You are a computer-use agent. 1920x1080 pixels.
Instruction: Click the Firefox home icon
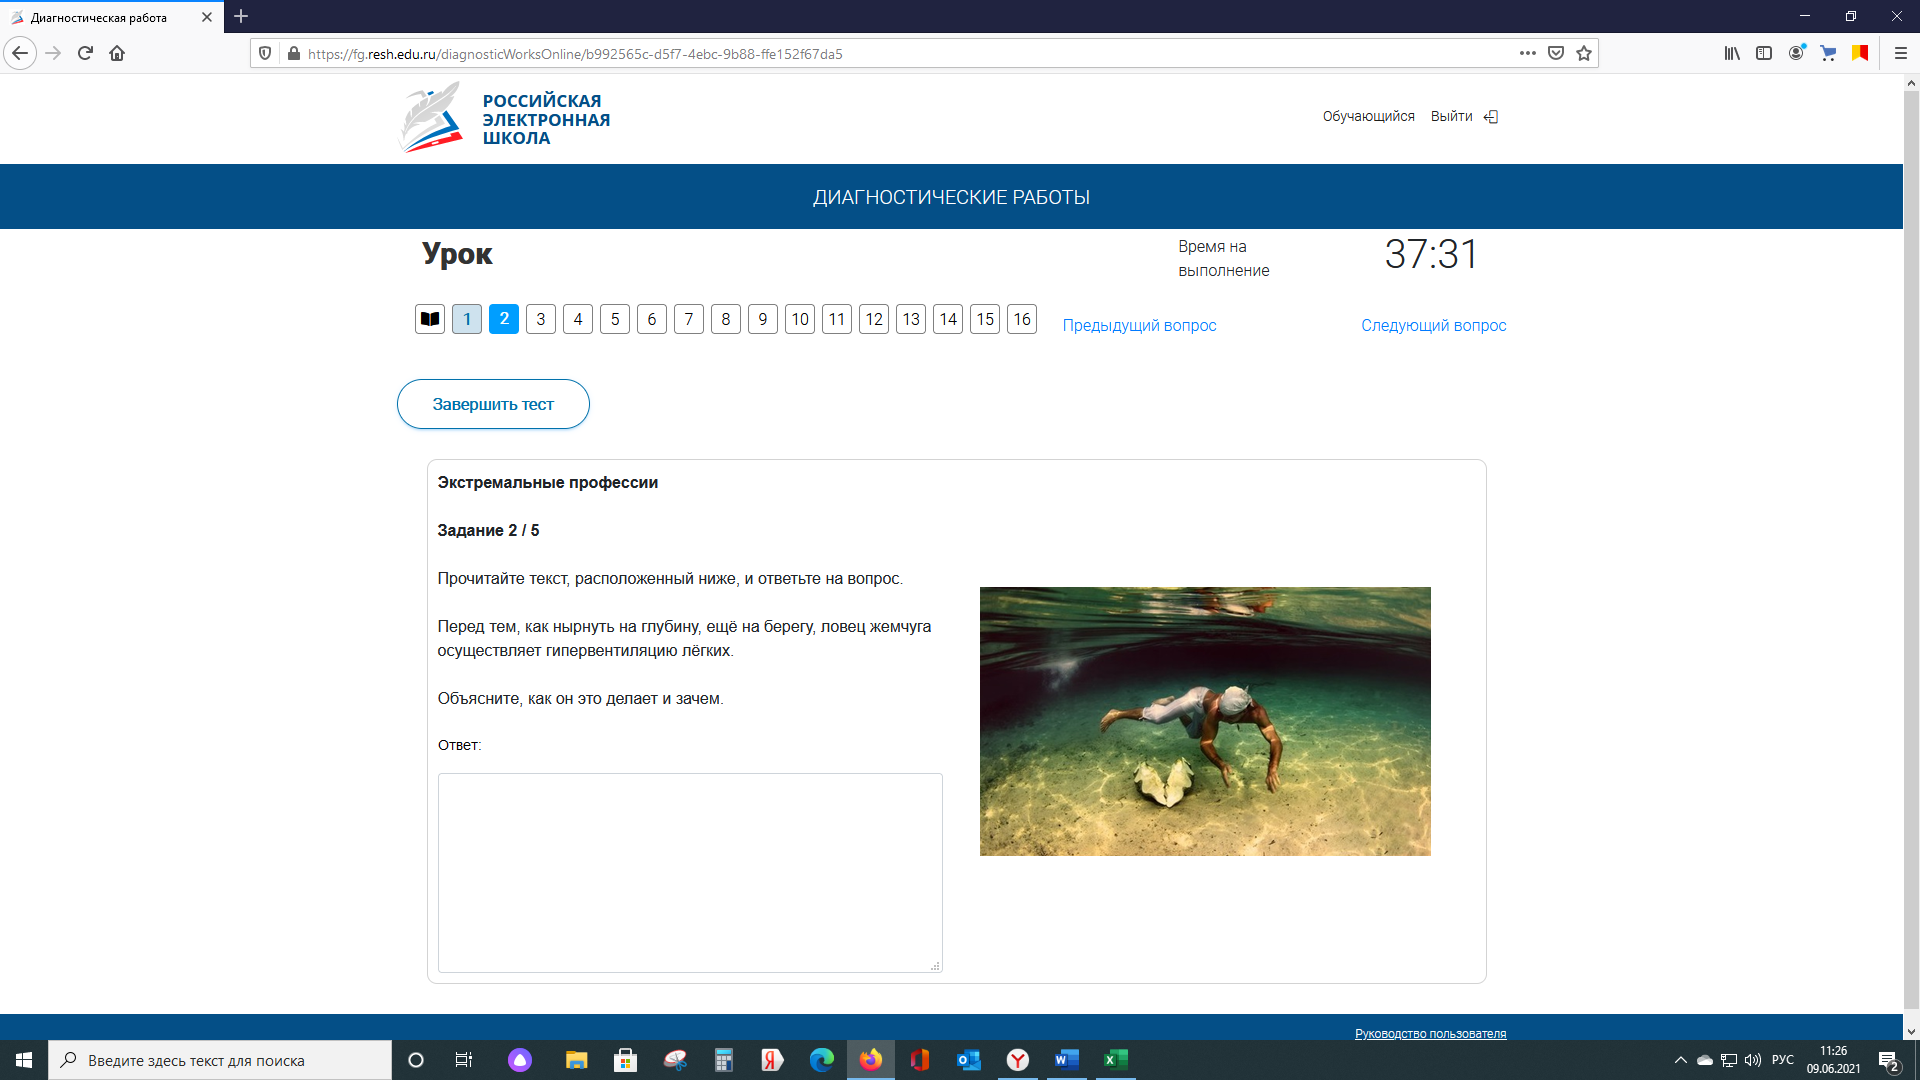click(x=117, y=53)
